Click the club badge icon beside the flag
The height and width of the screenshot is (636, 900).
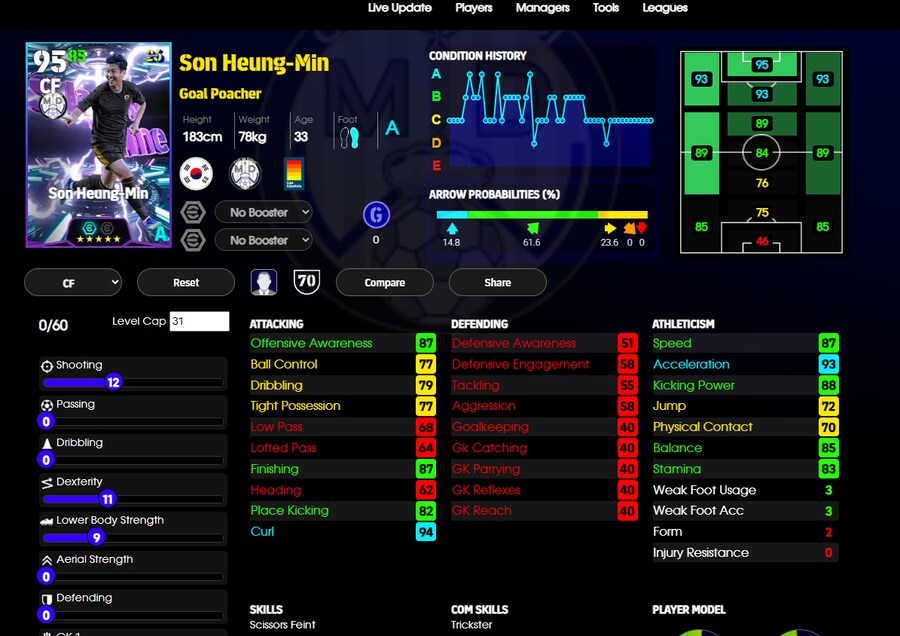click(x=245, y=173)
